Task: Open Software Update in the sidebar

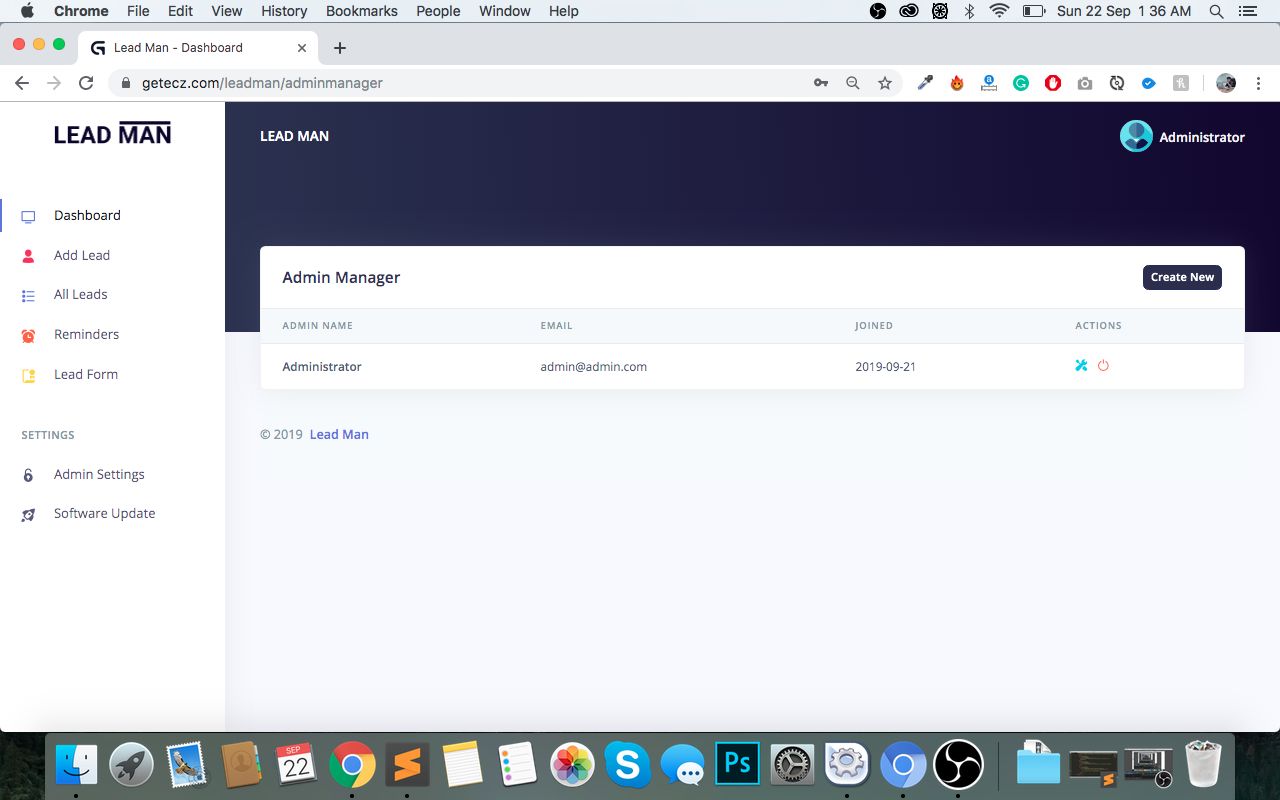Action: [105, 513]
